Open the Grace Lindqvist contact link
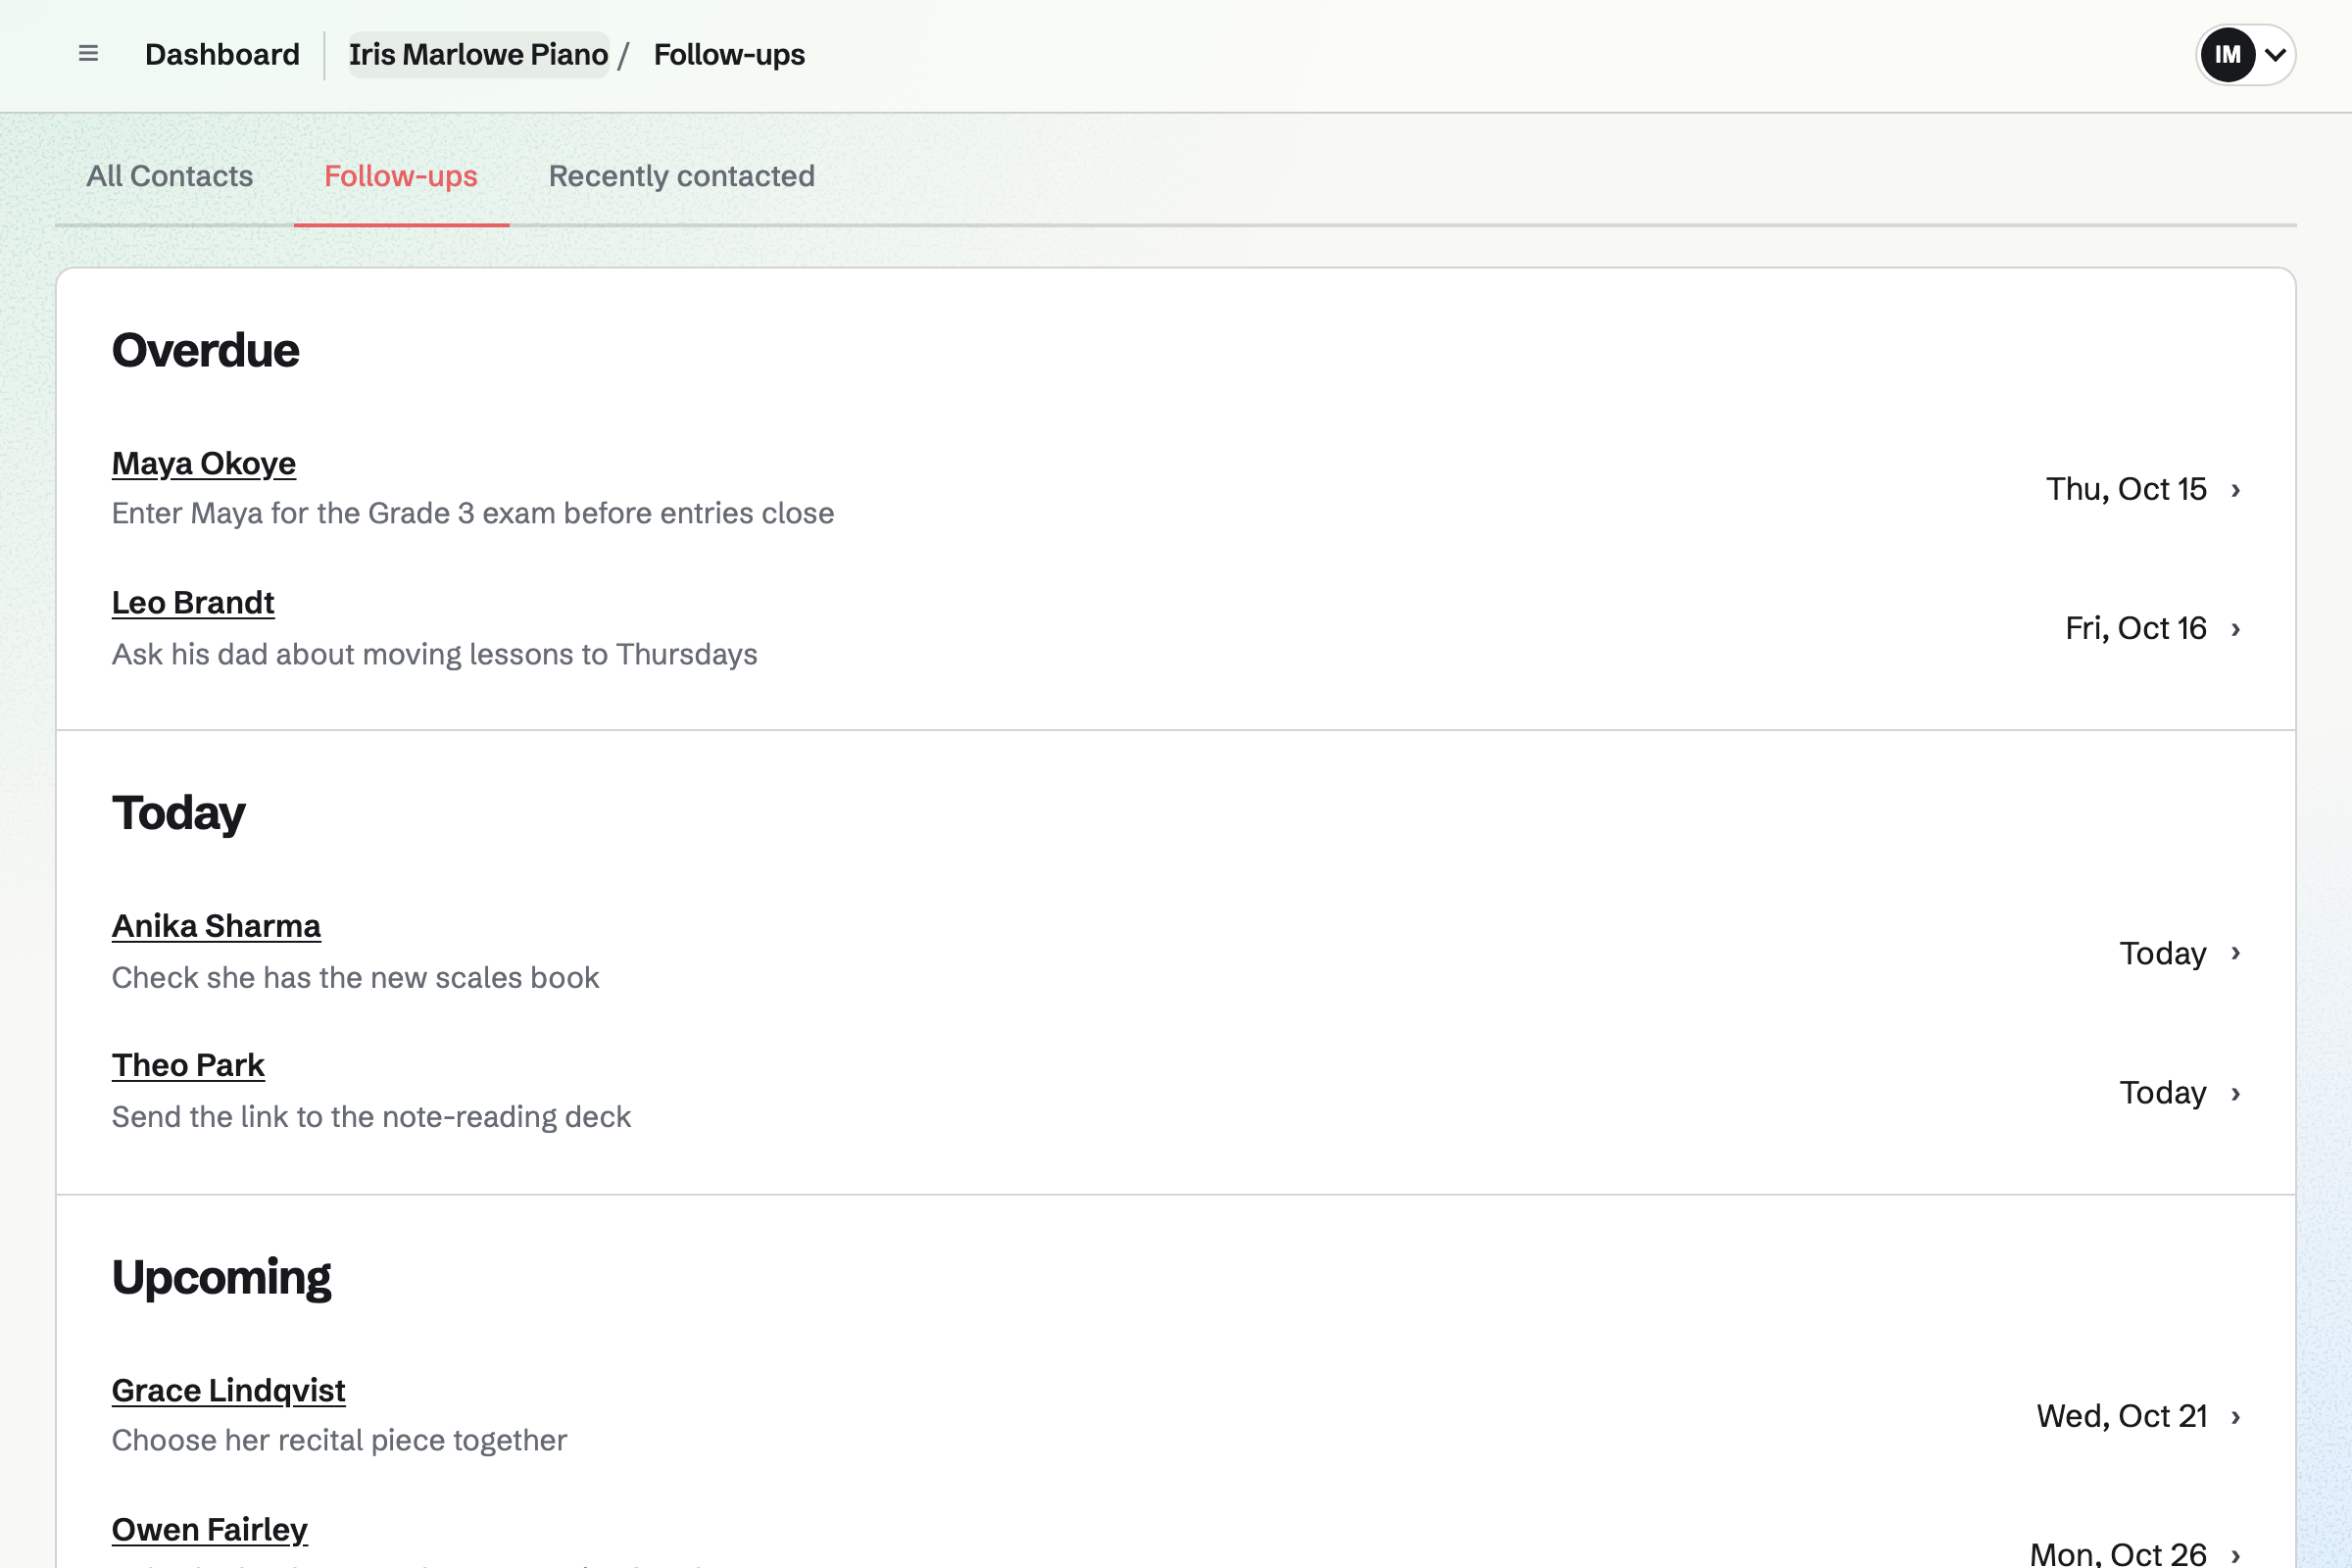The height and width of the screenshot is (1568, 2352). [229, 1391]
